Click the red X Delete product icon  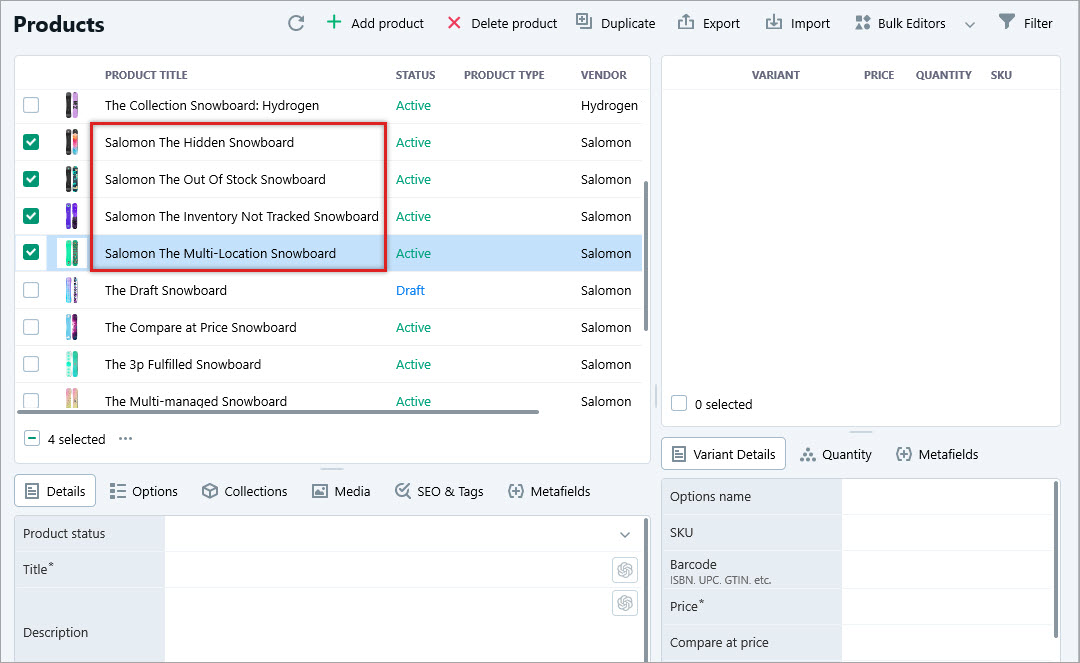[x=454, y=23]
